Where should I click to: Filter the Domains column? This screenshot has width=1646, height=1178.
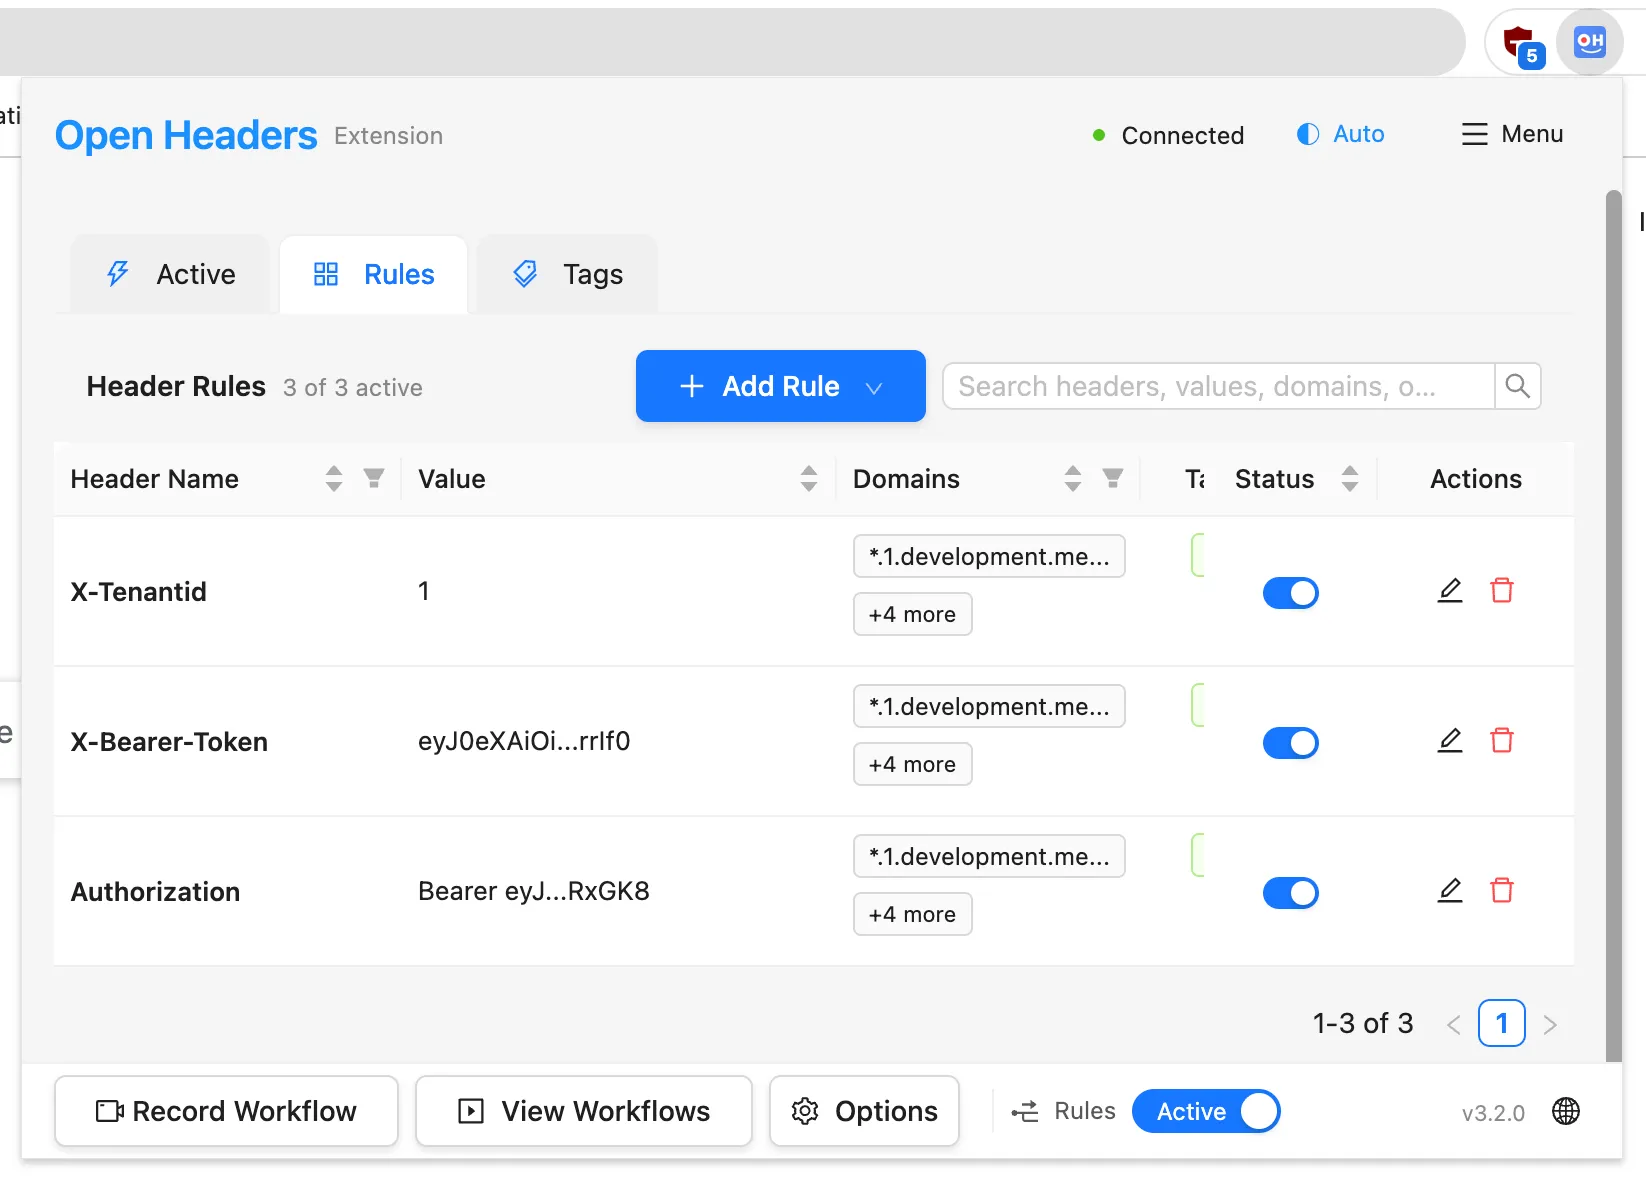click(1113, 478)
